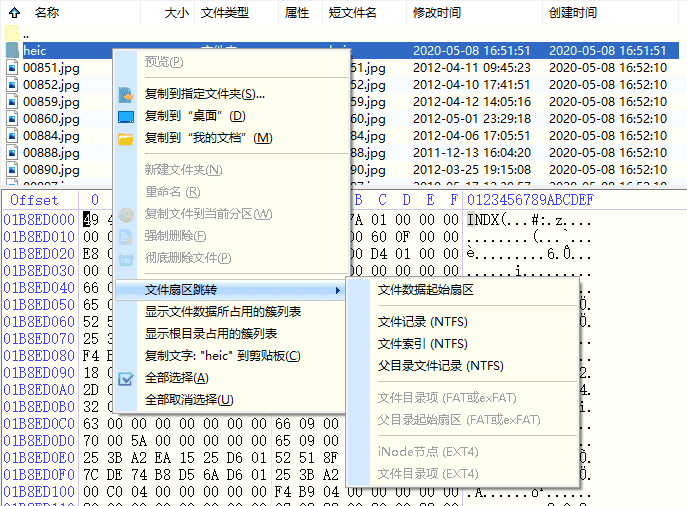Click the up-arrow parent folder icon
Viewport: 687px width, 506px height.
(x=13, y=13)
